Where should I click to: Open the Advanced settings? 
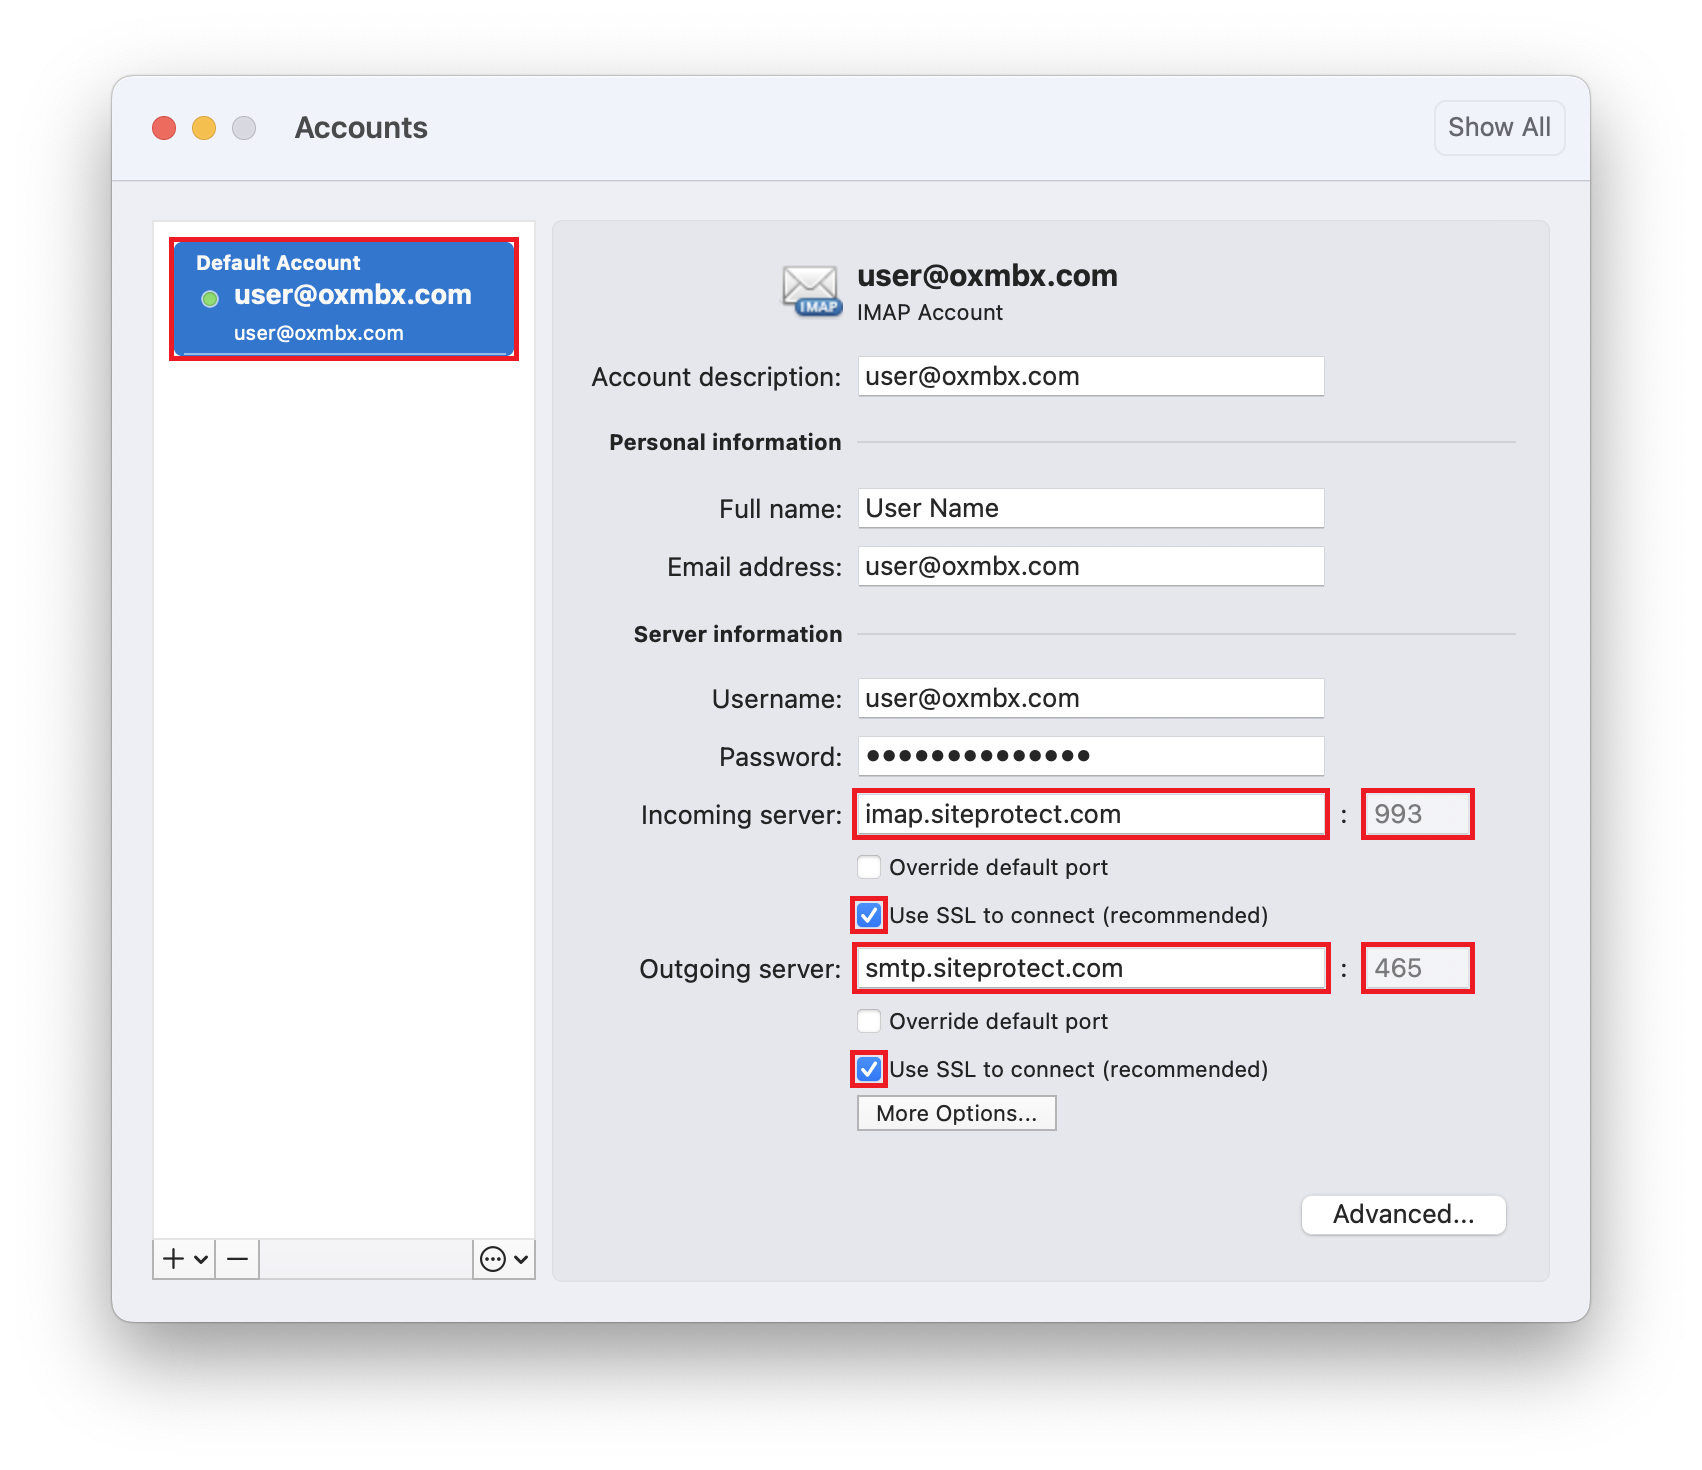(1403, 1214)
